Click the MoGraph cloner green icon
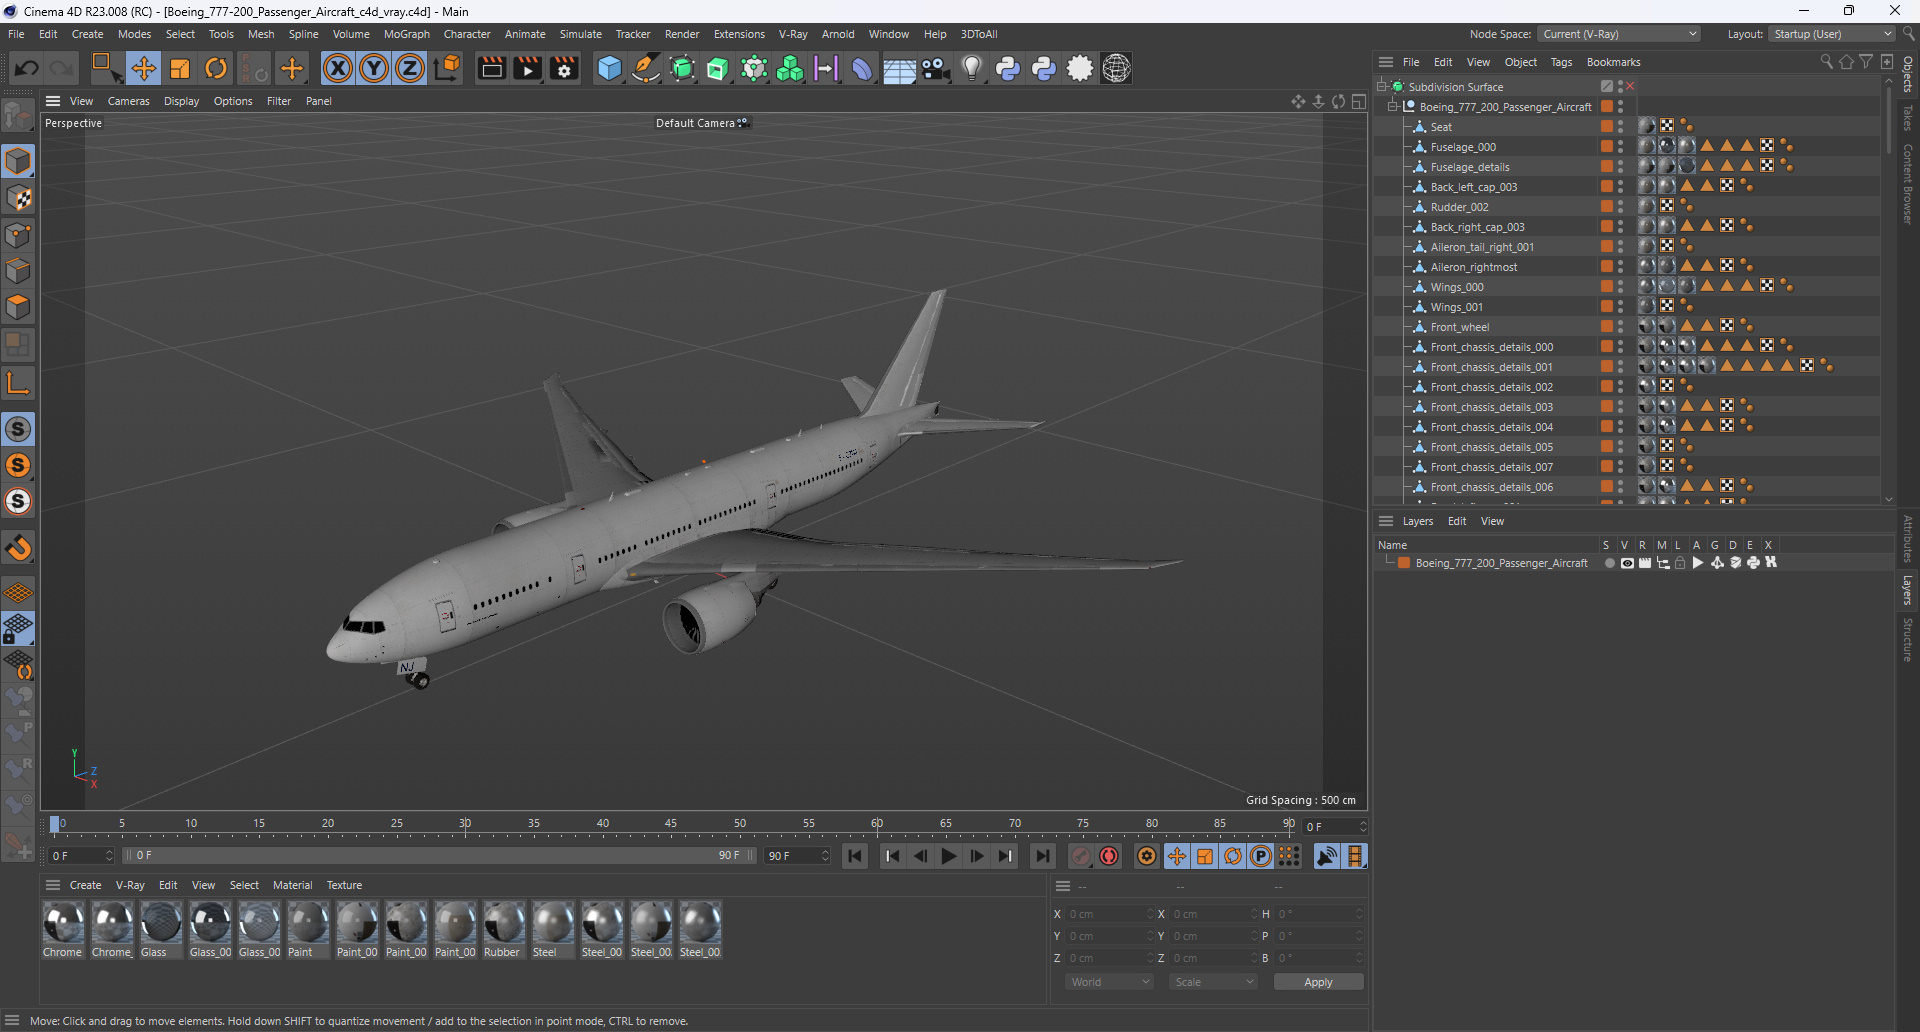The height and width of the screenshot is (1032, 1920). 790,68
